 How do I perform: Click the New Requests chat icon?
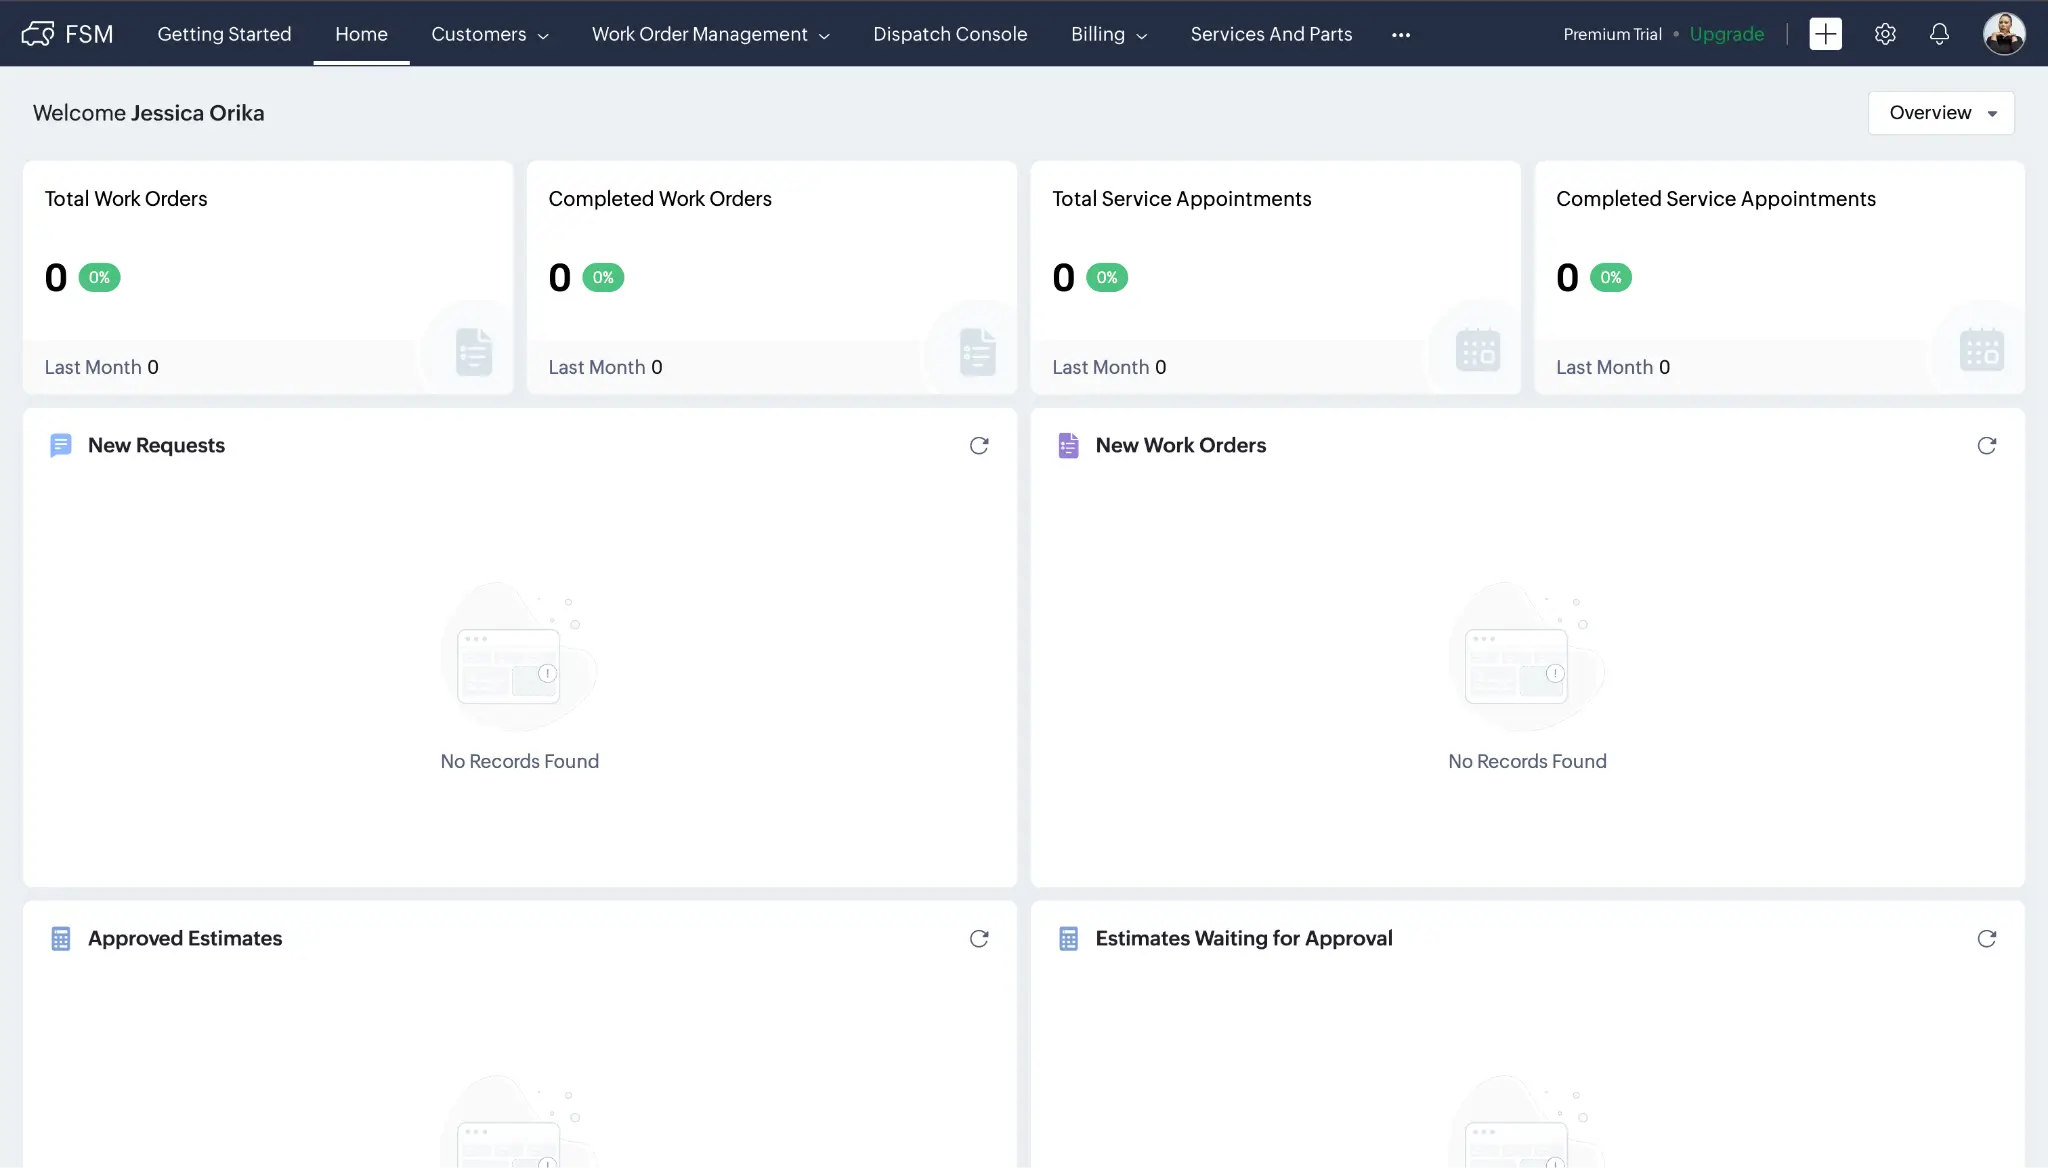pyautogui.click(x=61, y=446)
